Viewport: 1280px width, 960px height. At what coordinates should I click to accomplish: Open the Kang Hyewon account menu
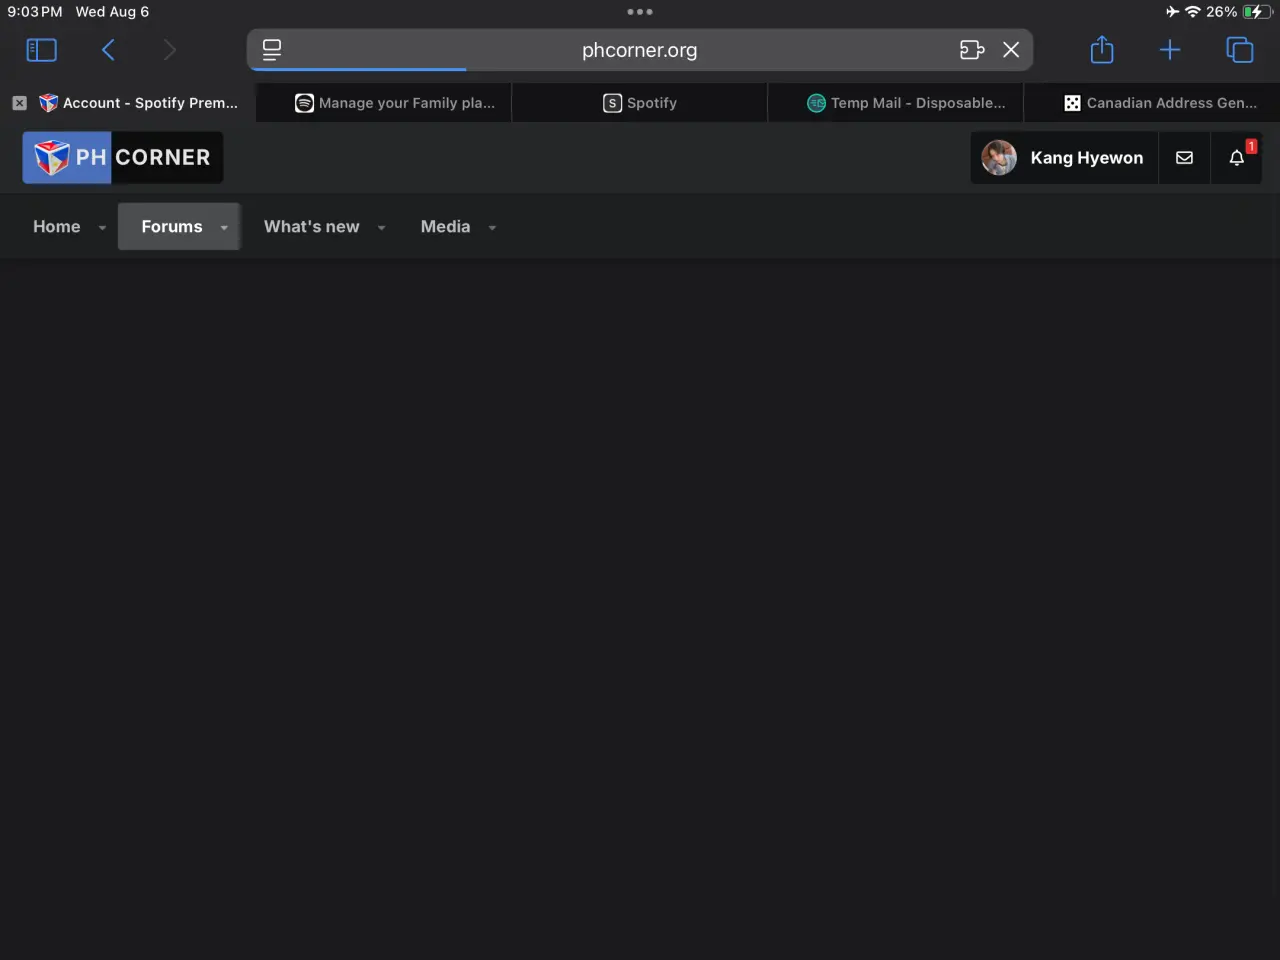tap(1064, 158)
